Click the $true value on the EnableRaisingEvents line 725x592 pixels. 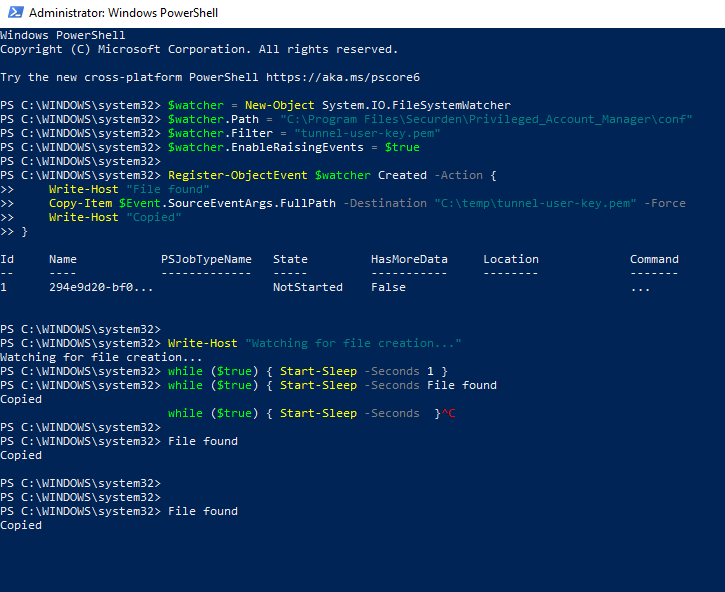click(x=402, y=147)
